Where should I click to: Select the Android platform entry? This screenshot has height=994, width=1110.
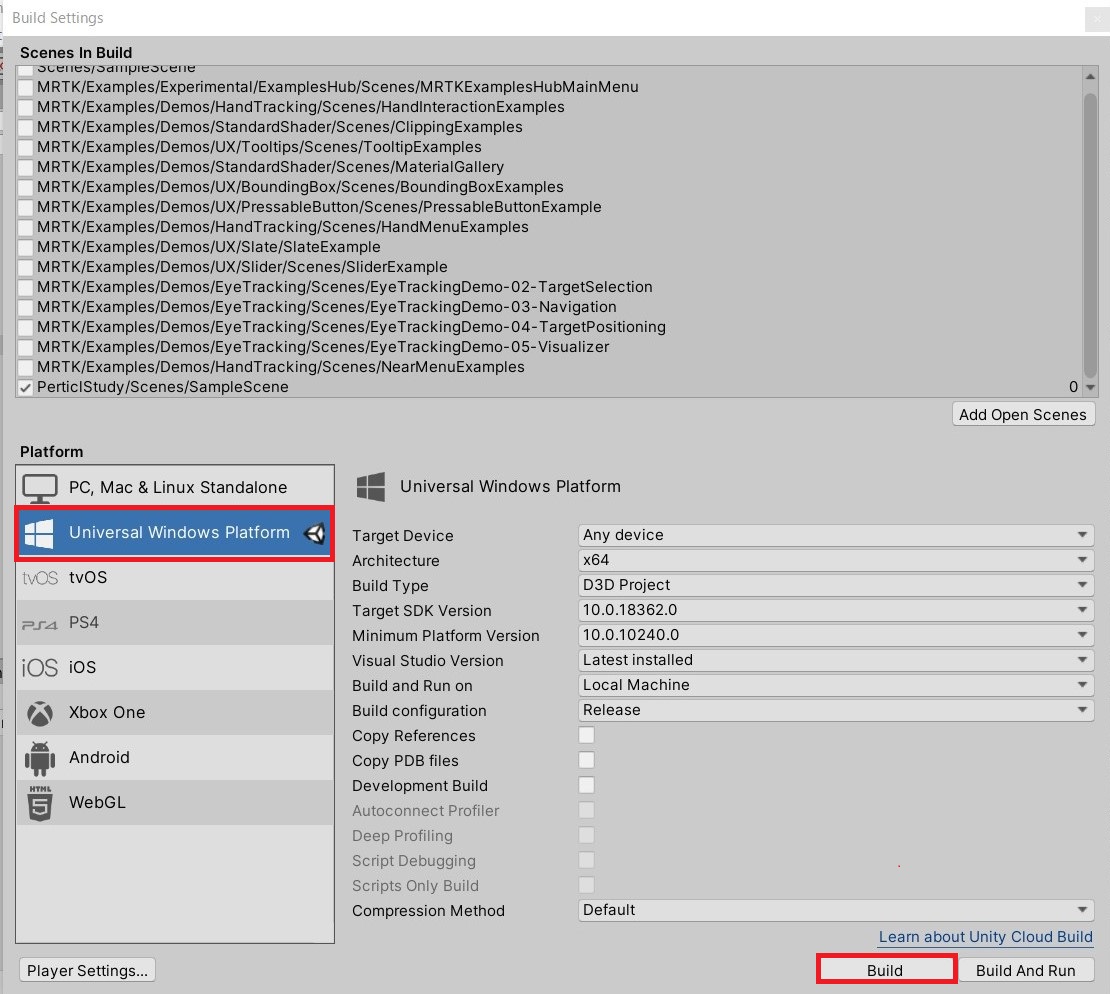point(175,758)
